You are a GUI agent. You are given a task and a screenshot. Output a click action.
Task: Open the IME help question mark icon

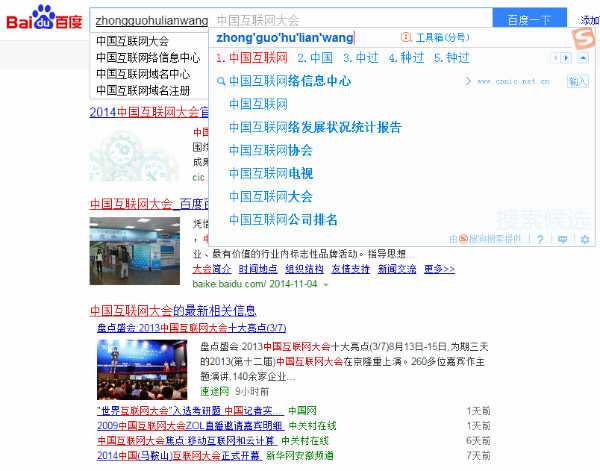540,239
